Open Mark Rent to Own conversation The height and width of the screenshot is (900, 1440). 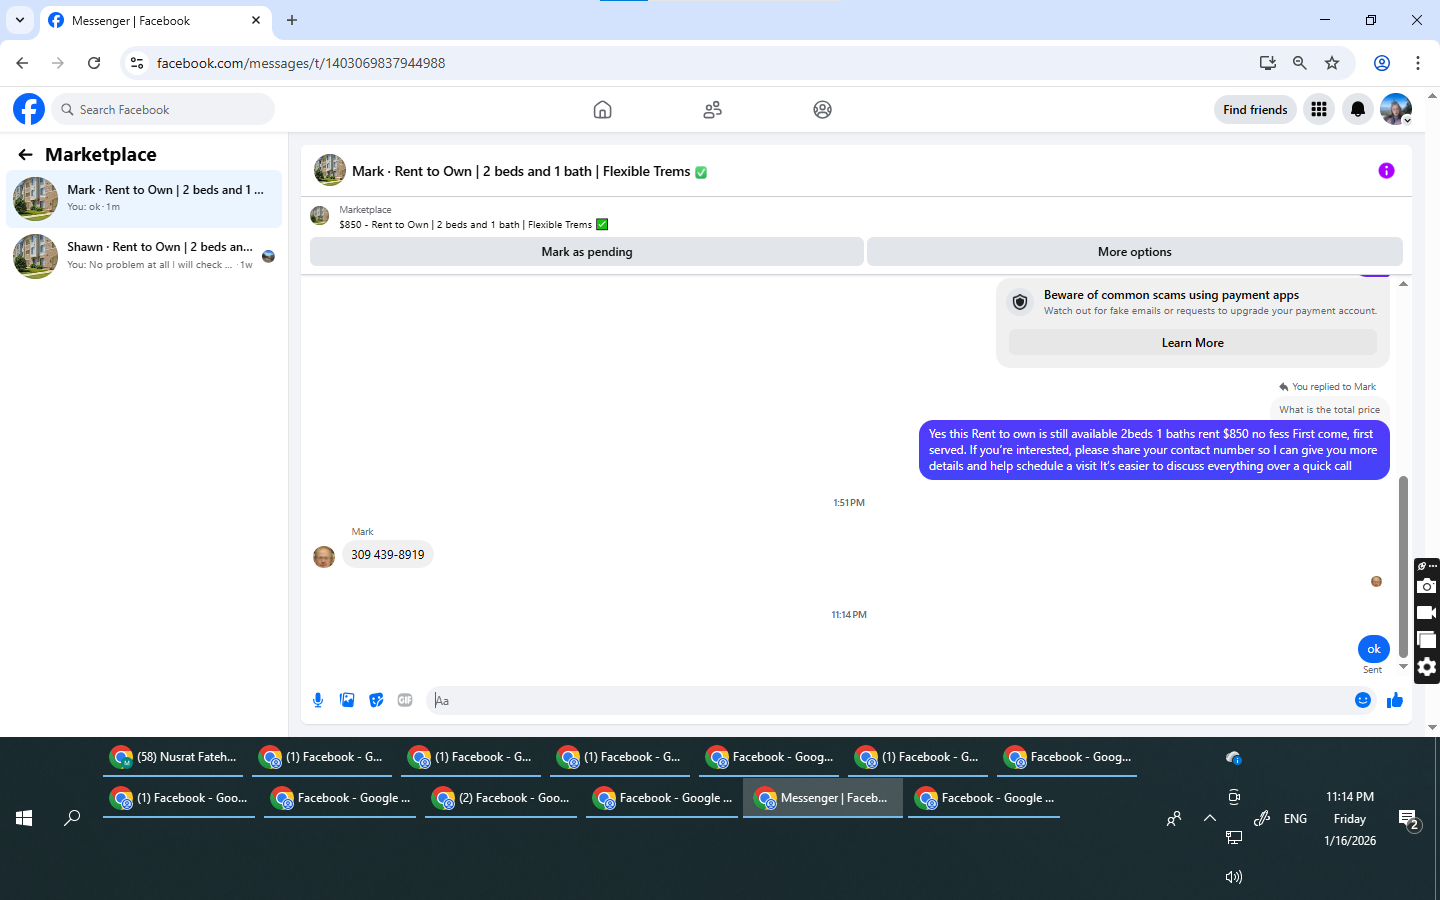point(144,199)
